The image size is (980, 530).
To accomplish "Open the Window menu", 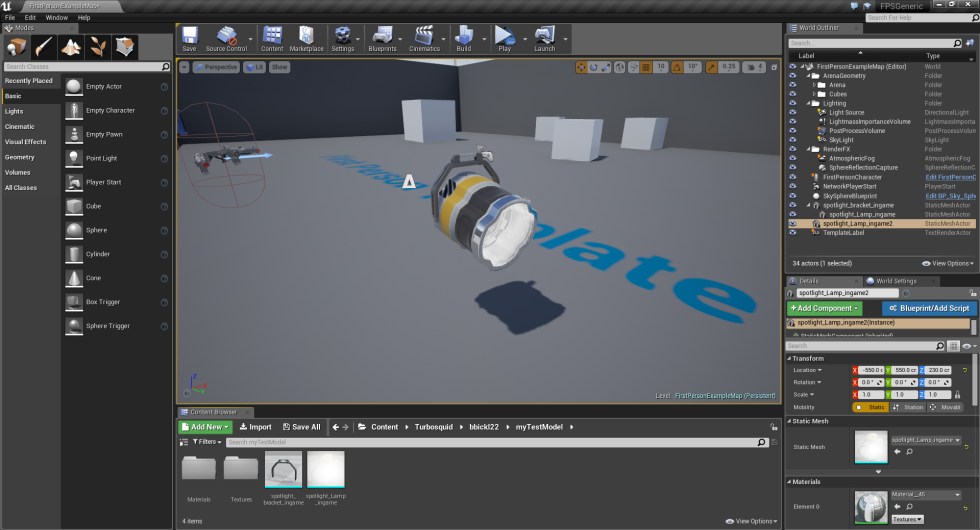I will 57,17.
